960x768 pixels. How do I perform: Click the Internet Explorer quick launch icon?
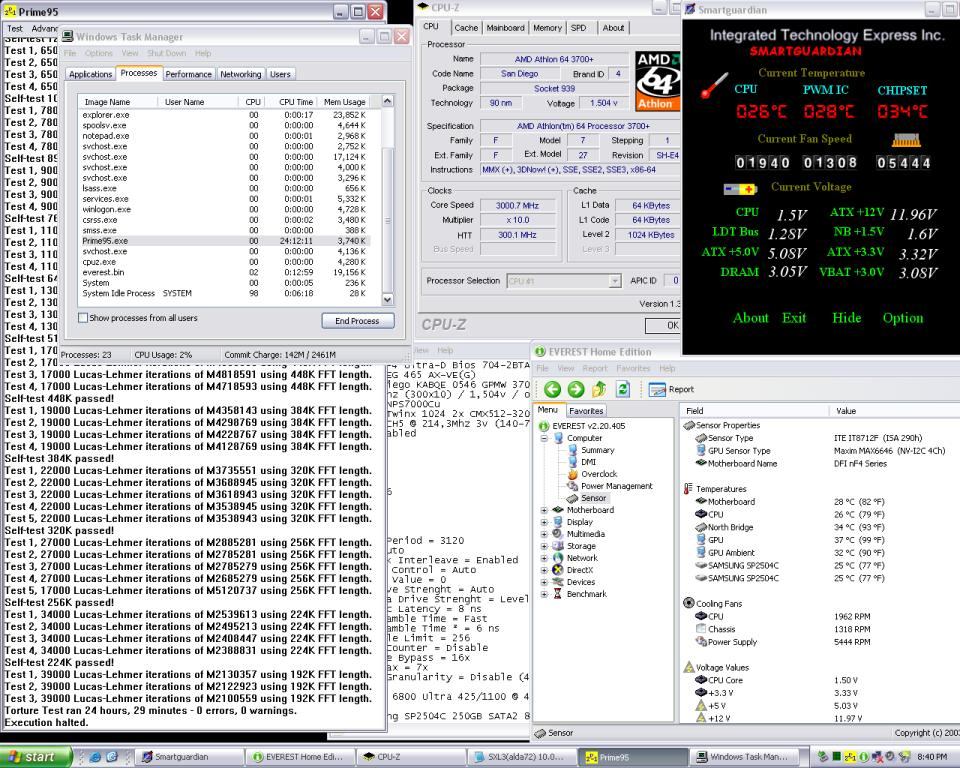[x=96, y=757]
